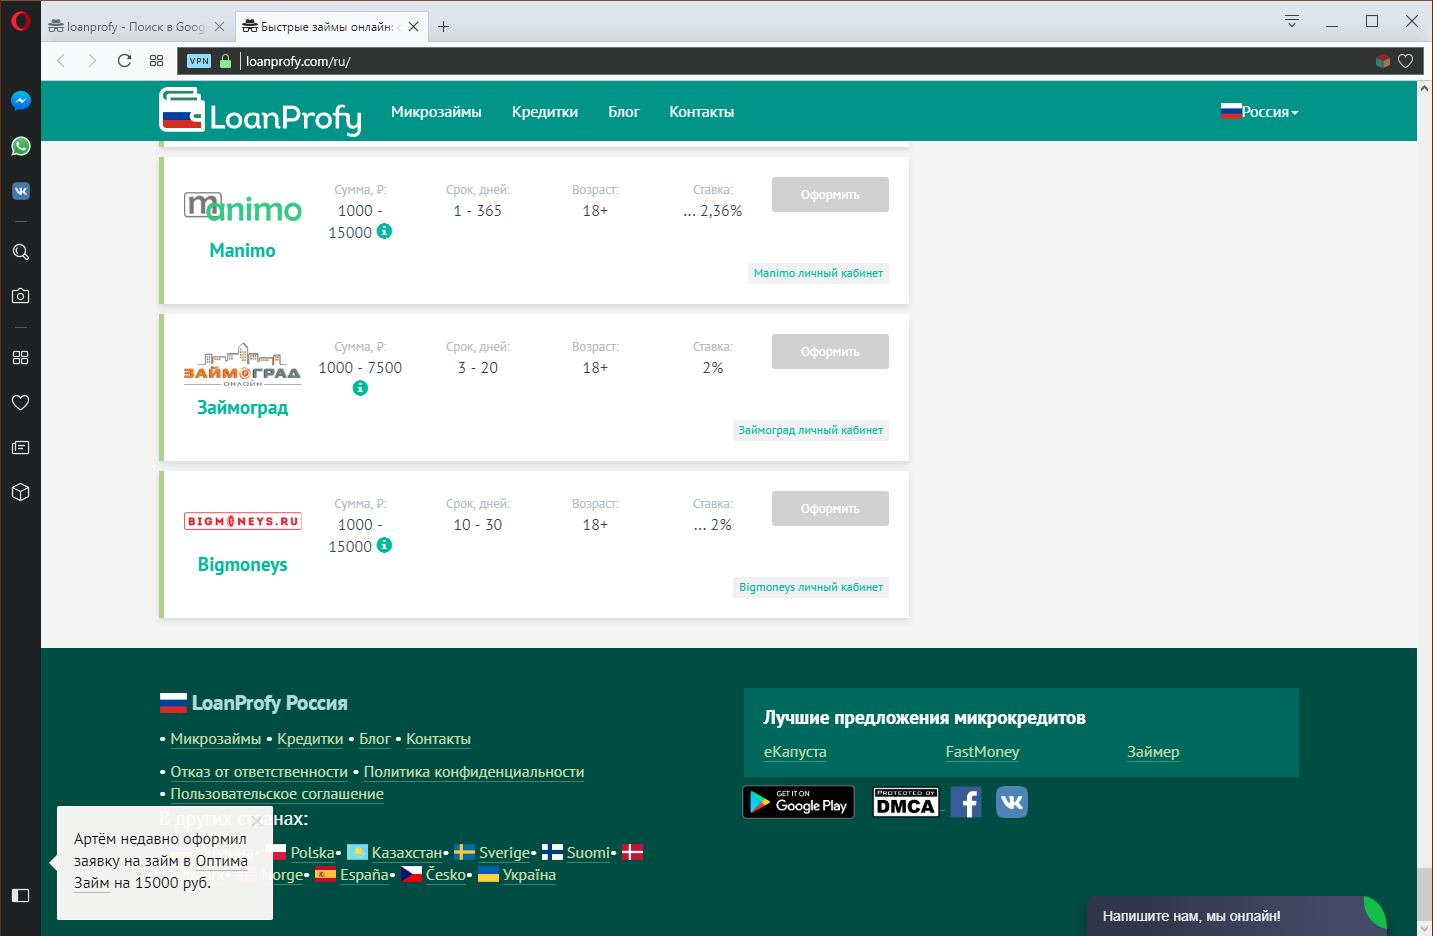1433x936 pixels.
Task: Expand the Россия country dropdown
Action: [x=1260, y=112]
